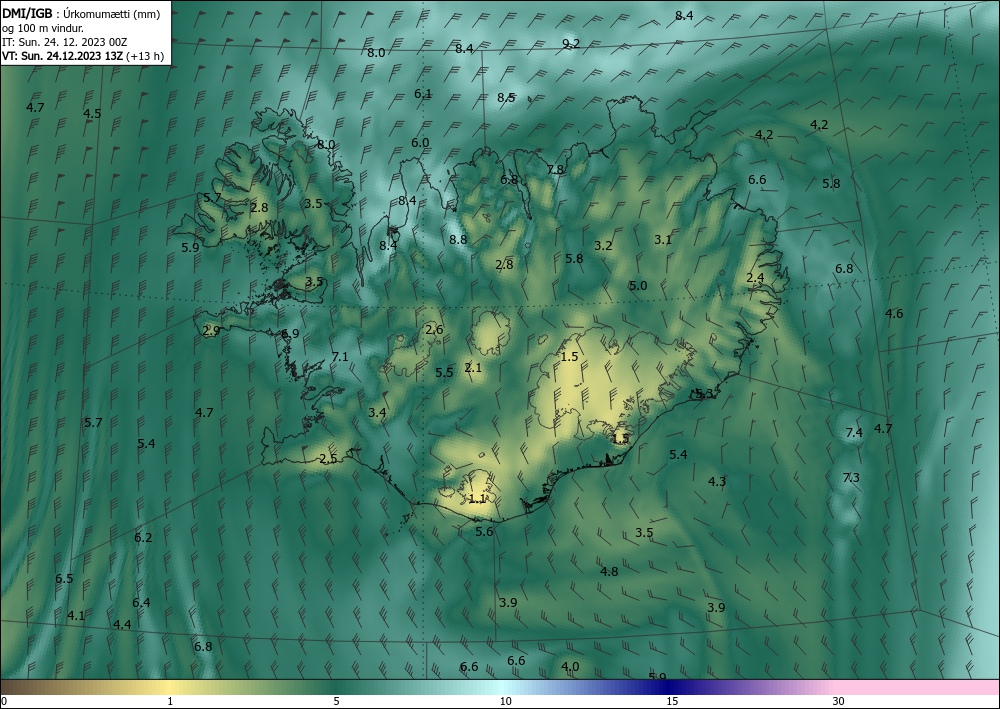Click the 6.9 value label
This screenshot has height=709, width=1000.
(x=290, y=333)
